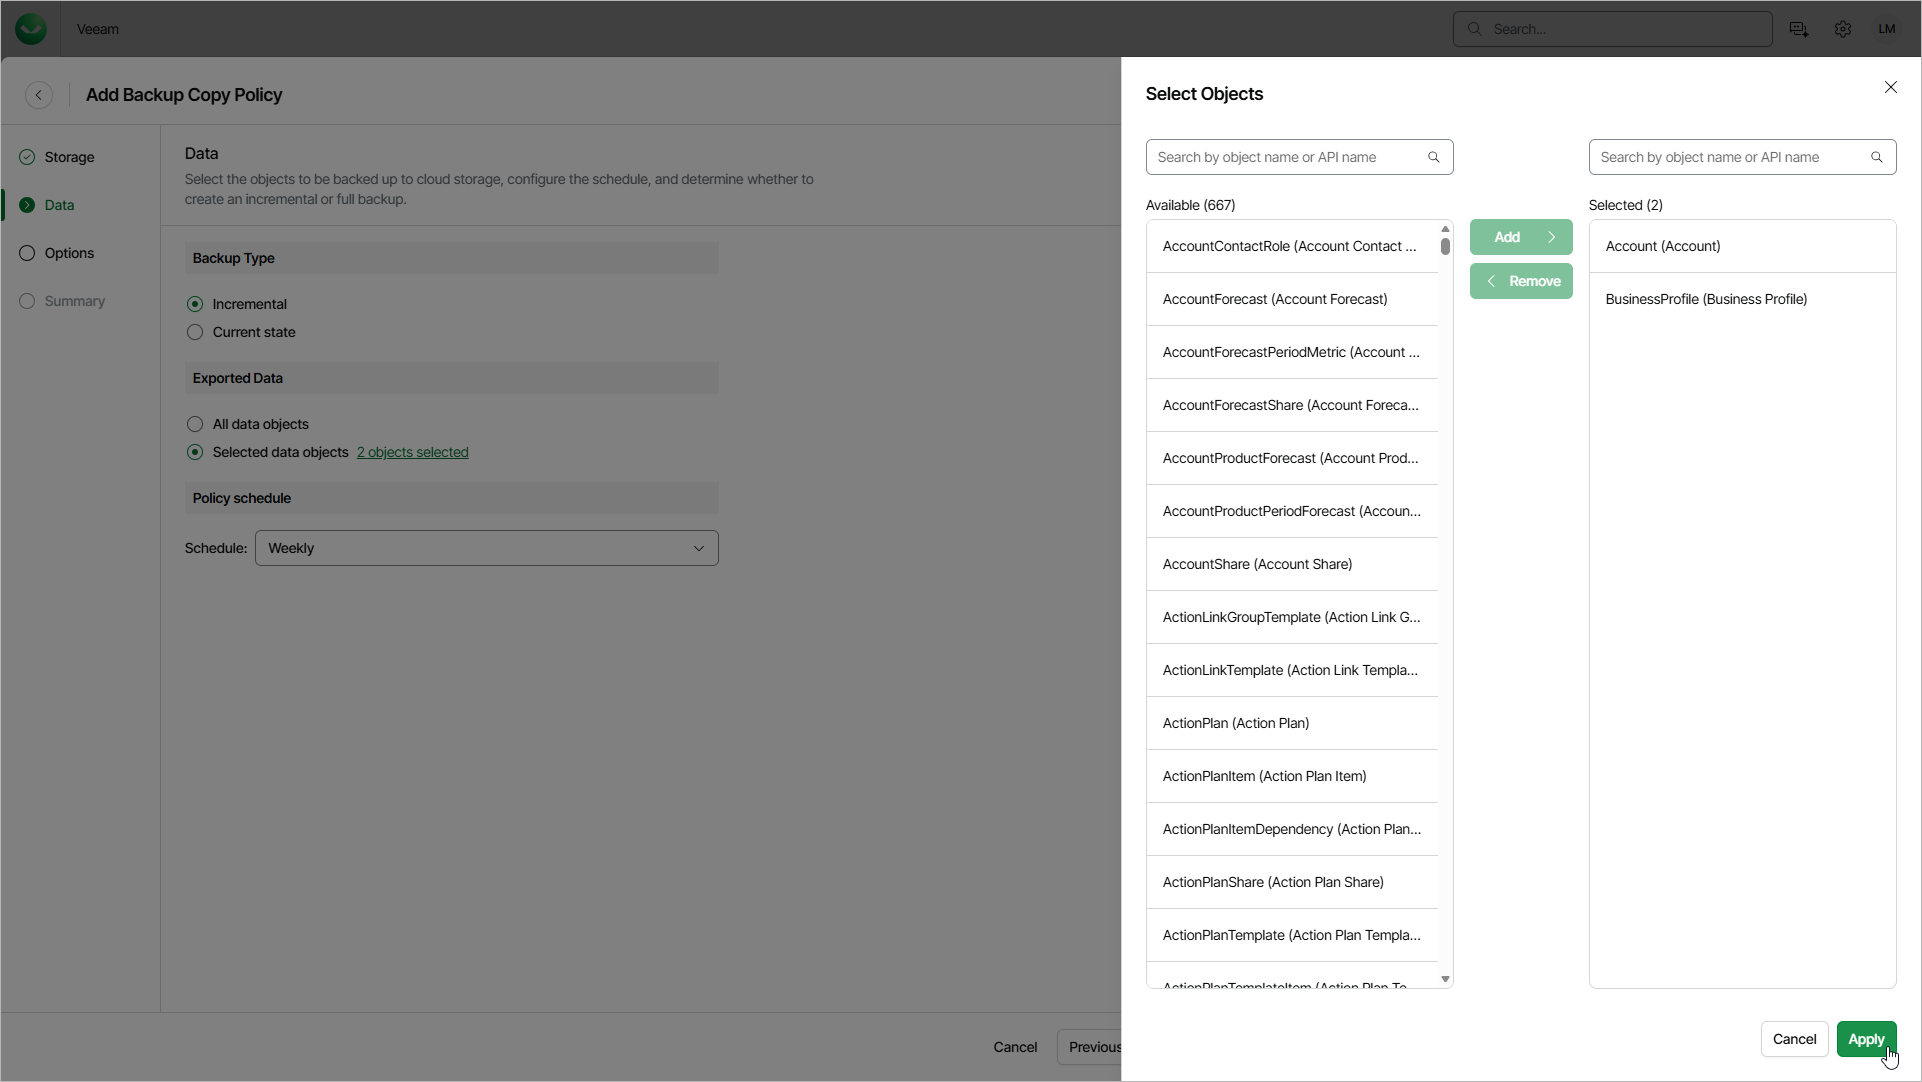Image resolution: width=1922 pixels, height=1082 pixels.
Task: Focus the Selected objects search field
Action: [x=1742, y=157]
